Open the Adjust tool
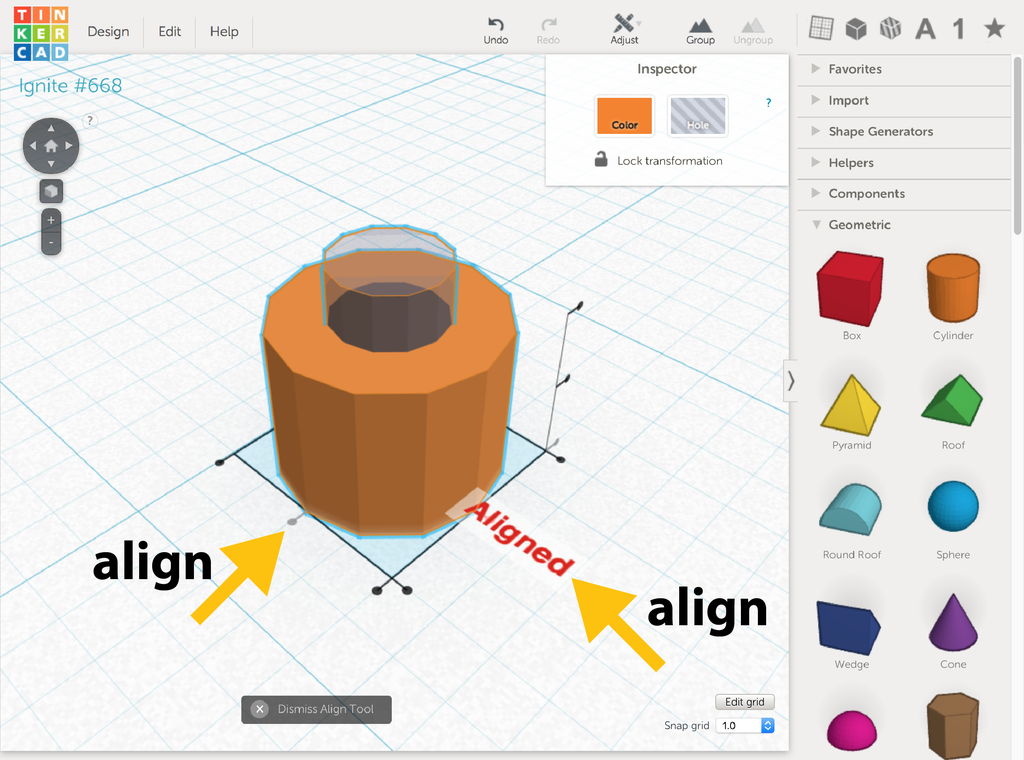Image resolution: width=1024 pixels, height=760 pixels. coord(624,30)
